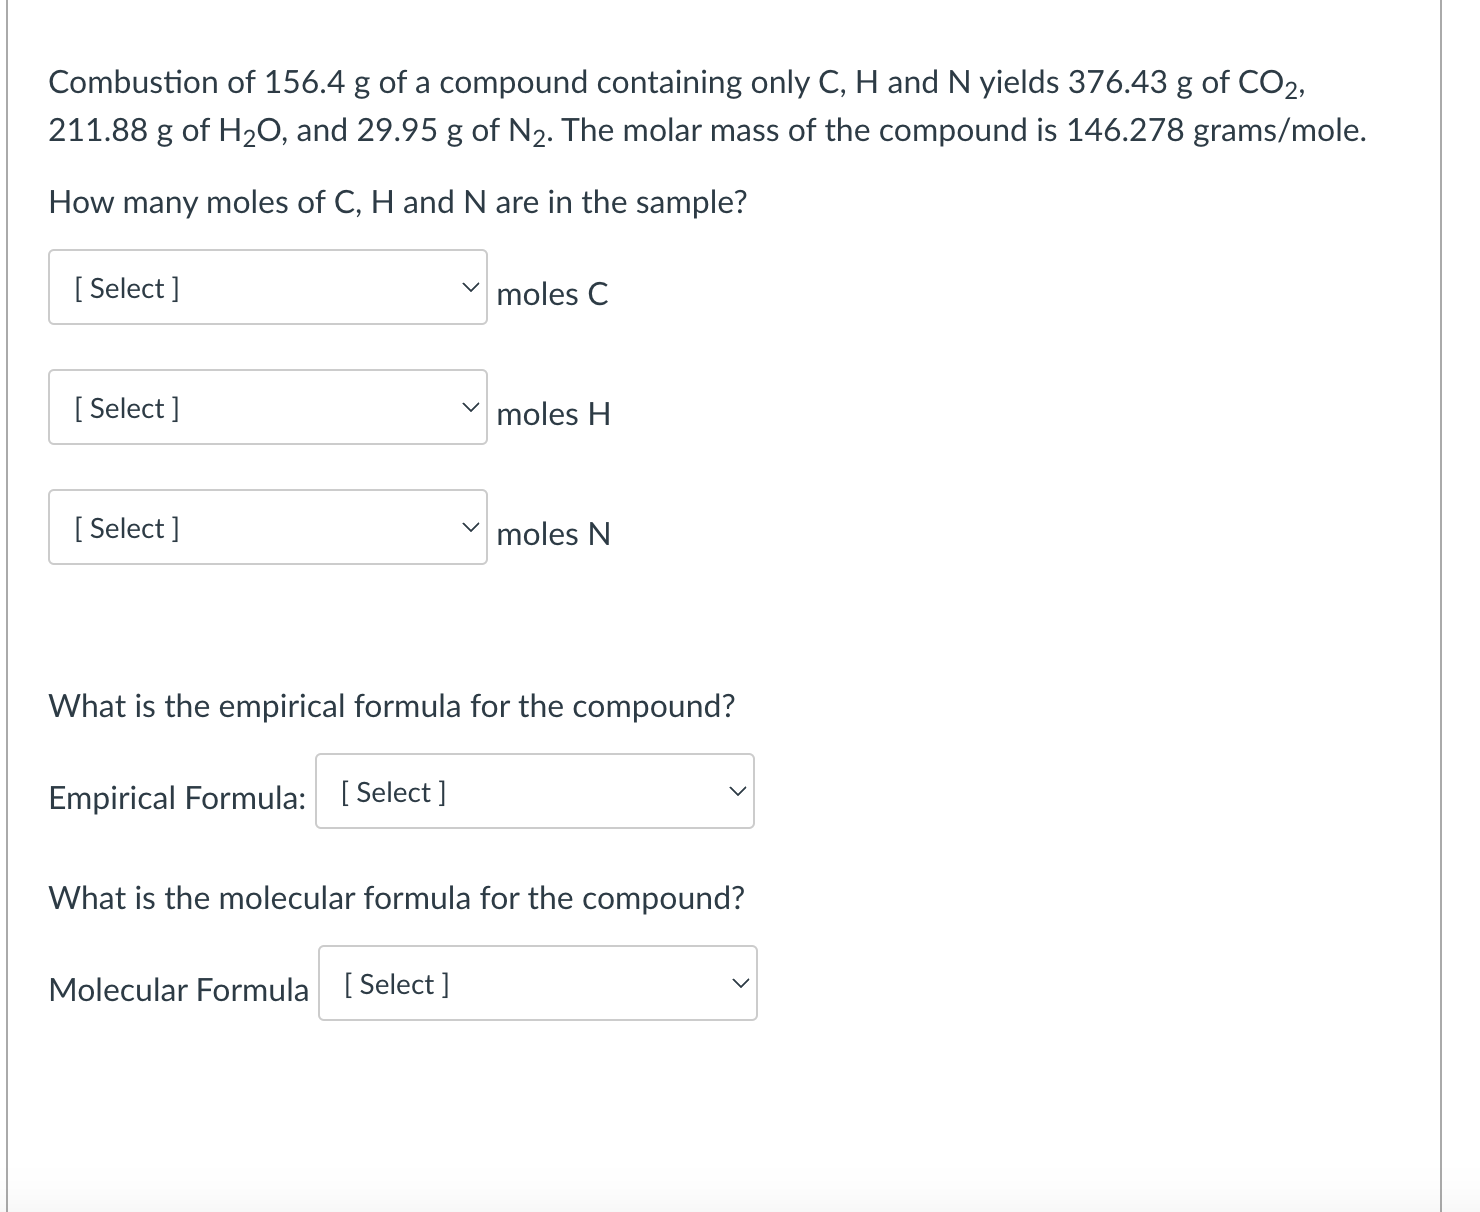Open the Empirical Formula select menu
This screenshot has width=1480, height=1212.
[x=534, y=791]
